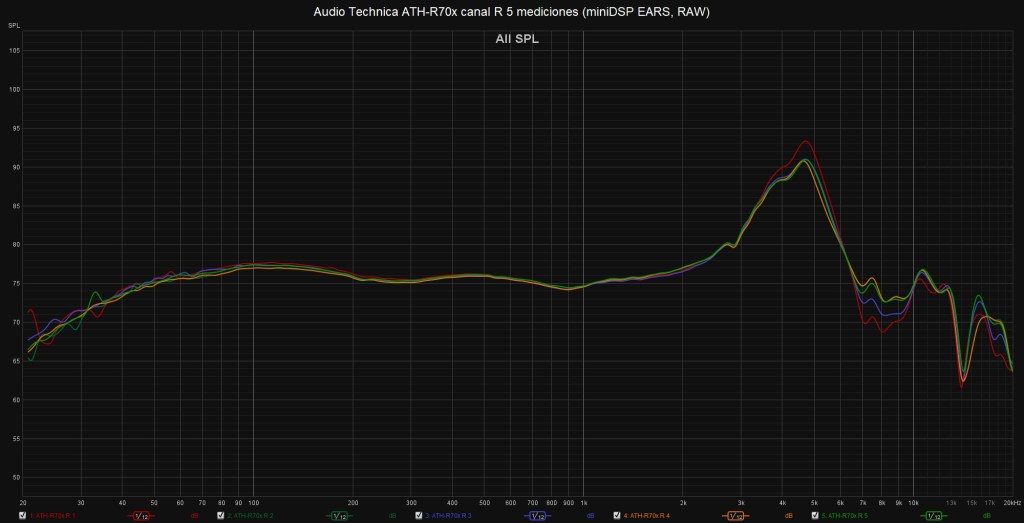
Task: Click the 1/12 smoothing icon for ATH-R70x R 2
Action: tap(339, 516)
